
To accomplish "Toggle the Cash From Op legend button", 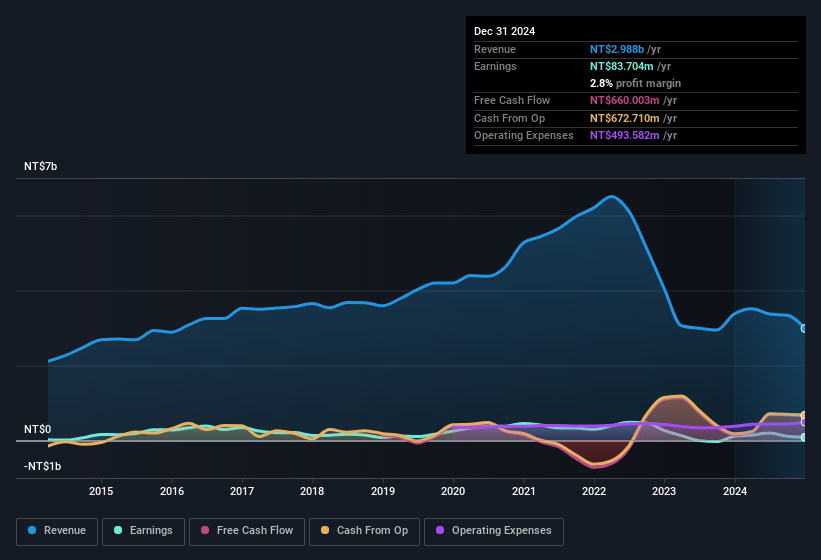I will [x=364, y=531].
